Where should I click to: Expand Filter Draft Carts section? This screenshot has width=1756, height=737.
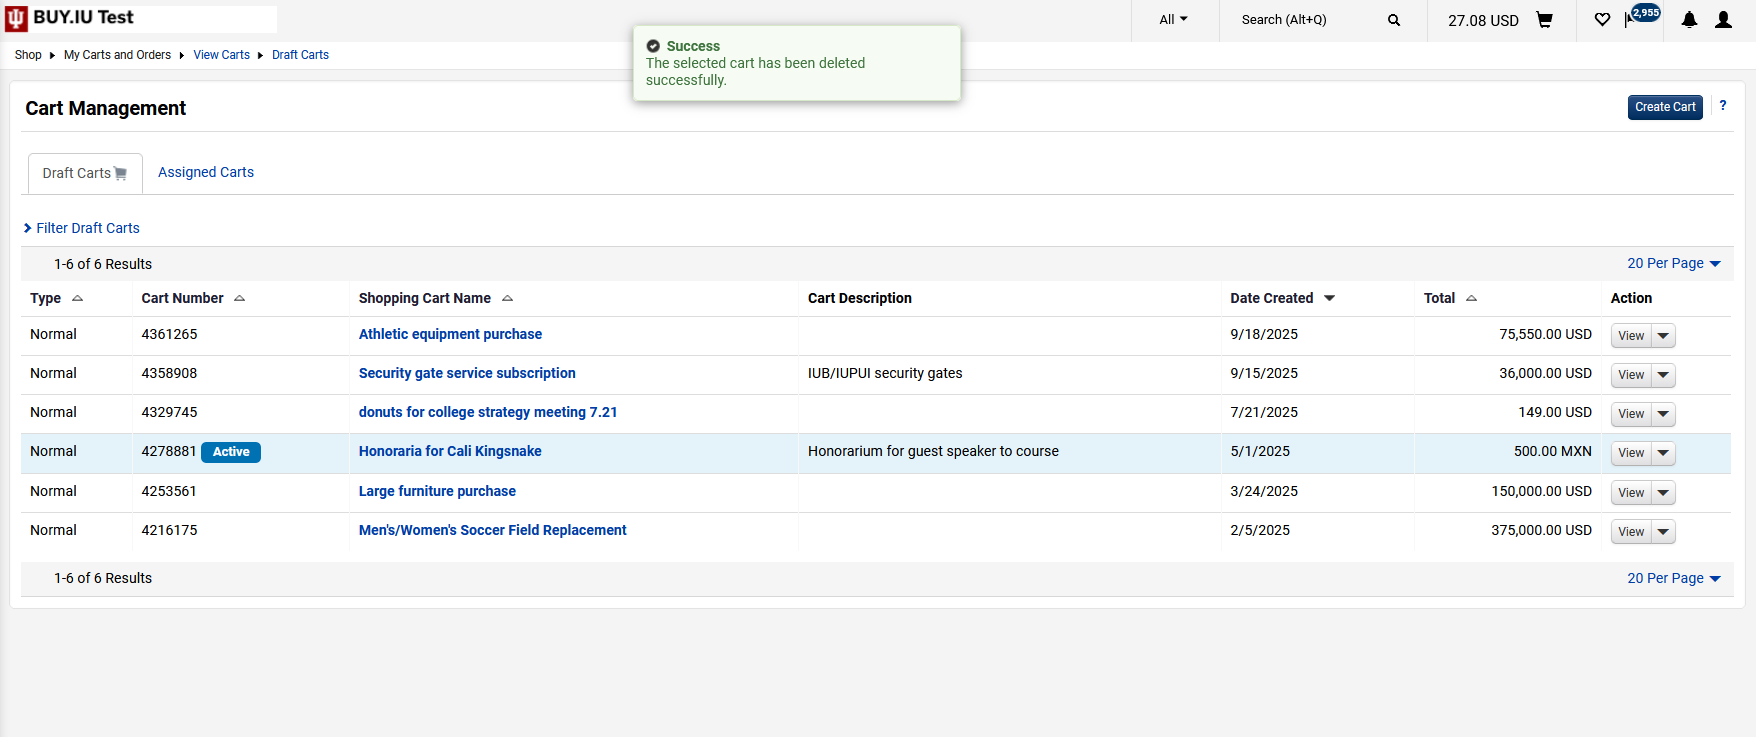[x=82, y=228]
